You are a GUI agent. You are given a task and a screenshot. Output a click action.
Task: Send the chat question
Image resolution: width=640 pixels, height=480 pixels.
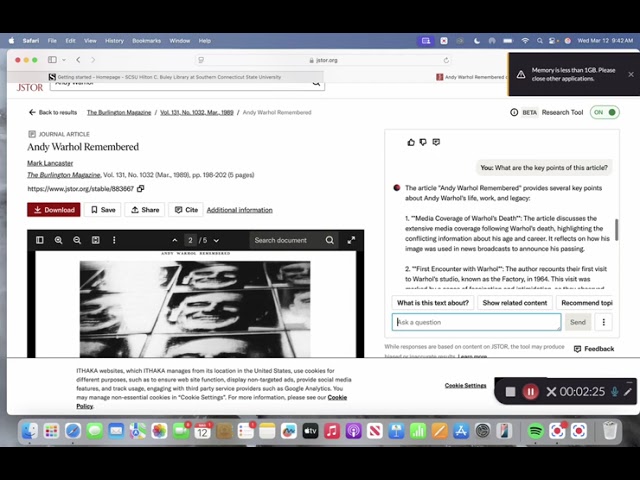pos(578,322)
